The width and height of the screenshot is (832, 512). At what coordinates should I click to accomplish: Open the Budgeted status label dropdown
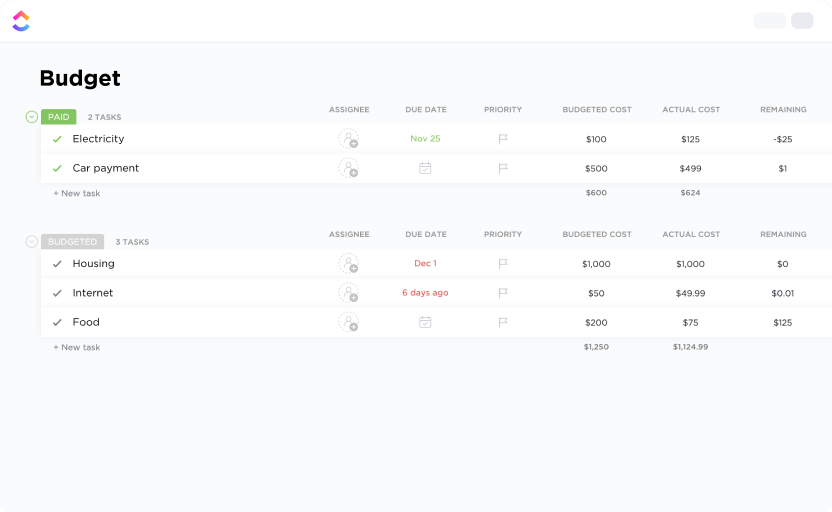tap(73, 242)
